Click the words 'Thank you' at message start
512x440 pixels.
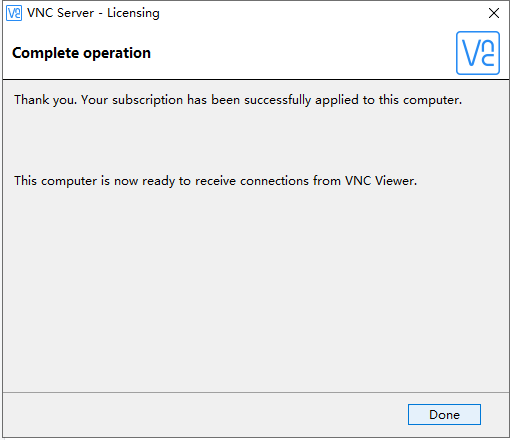(x=45, y=100)
